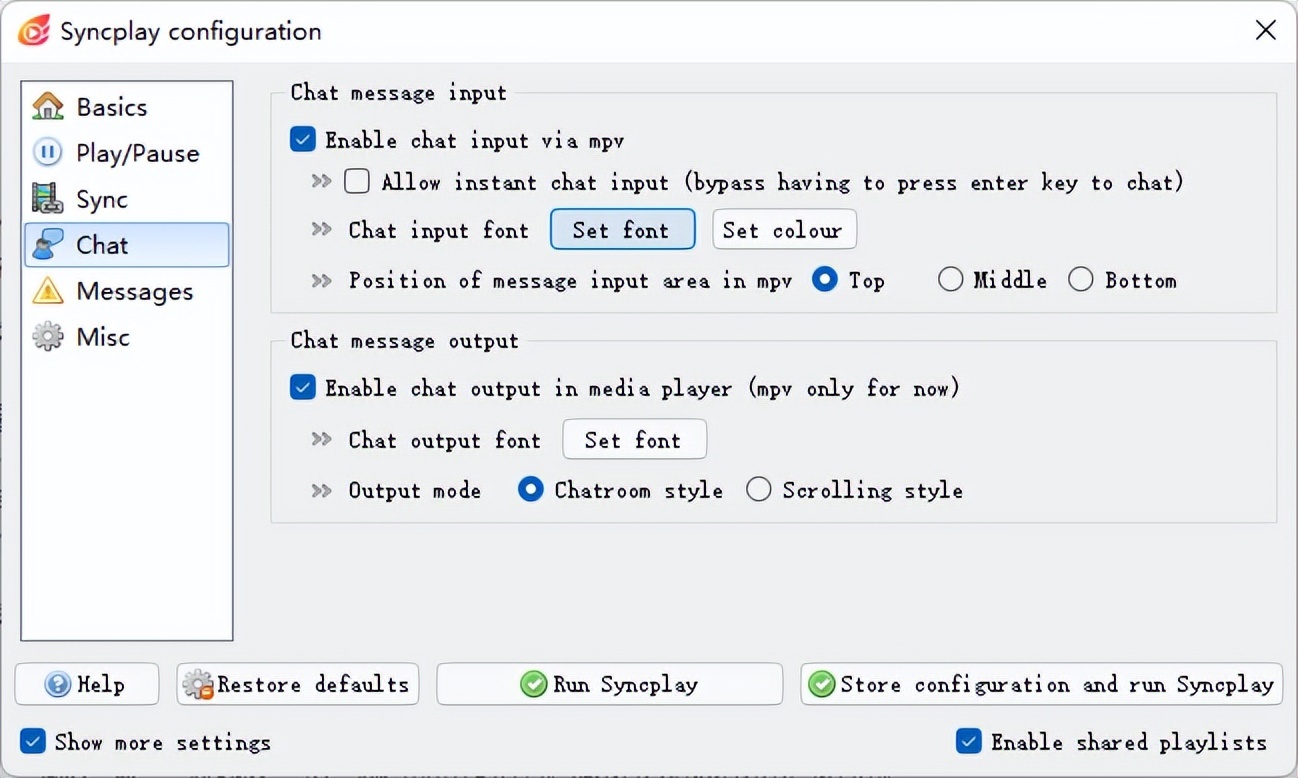Enable instant chat input checkbox
The image size is (1298, 778).
[x=357, y=181]
